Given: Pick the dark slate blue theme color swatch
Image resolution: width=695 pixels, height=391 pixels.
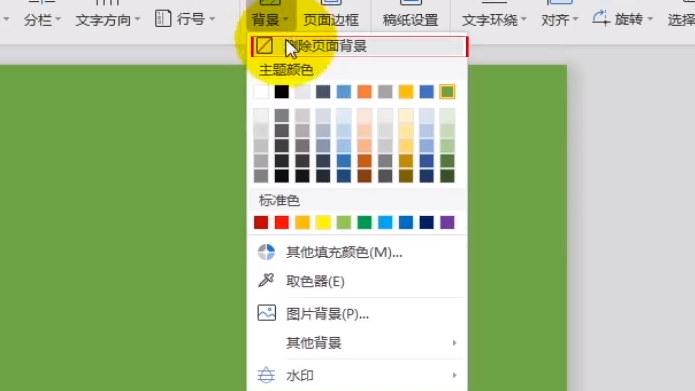Looking at the screenshot, I should [x=323, y=92].
